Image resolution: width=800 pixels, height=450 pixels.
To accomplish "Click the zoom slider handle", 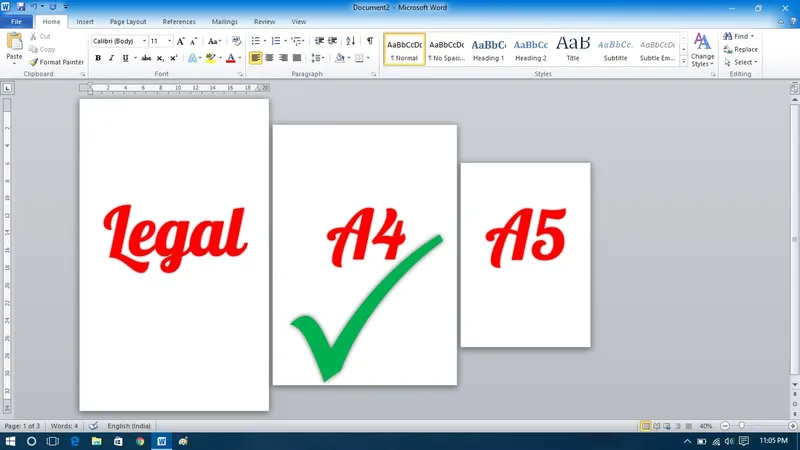I will click(742, 426).
